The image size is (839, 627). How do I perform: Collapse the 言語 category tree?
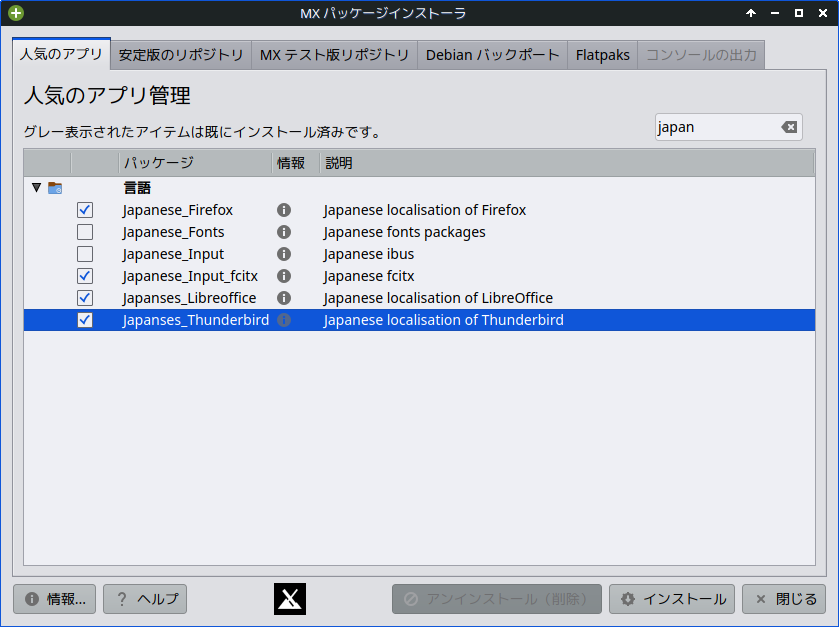[x=36, y=188]
